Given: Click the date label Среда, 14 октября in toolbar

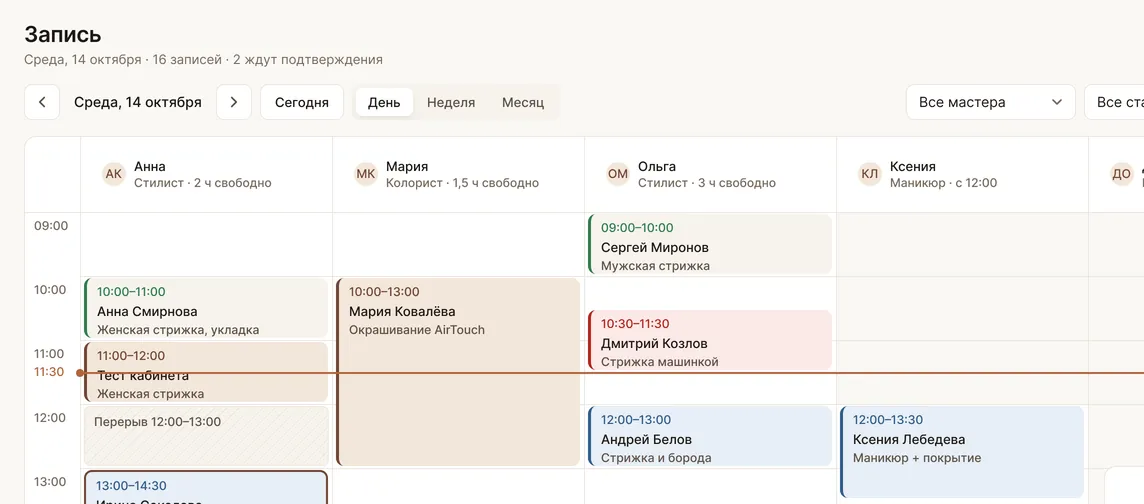Looking at the screenshot, I should coord(138,102).
